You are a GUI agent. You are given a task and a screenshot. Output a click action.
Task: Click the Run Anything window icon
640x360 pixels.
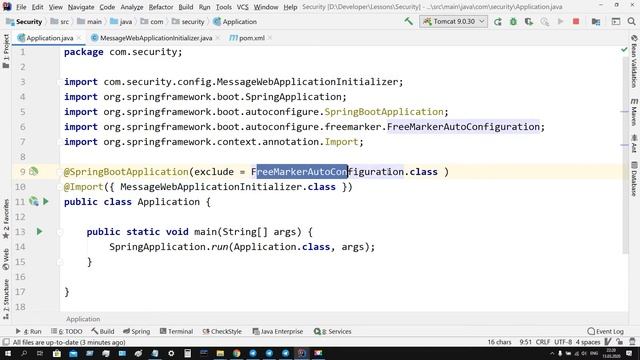coord(616,22)
